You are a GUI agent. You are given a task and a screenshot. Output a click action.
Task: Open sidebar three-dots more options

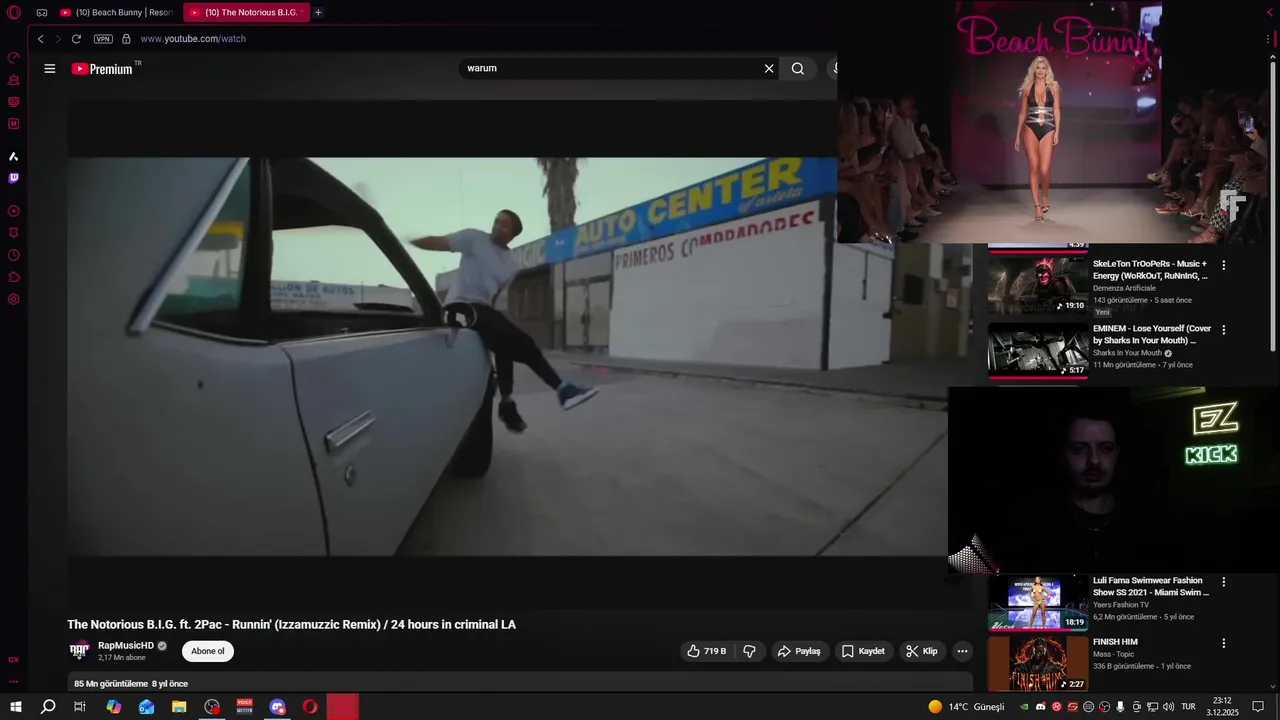coord(14,682)
